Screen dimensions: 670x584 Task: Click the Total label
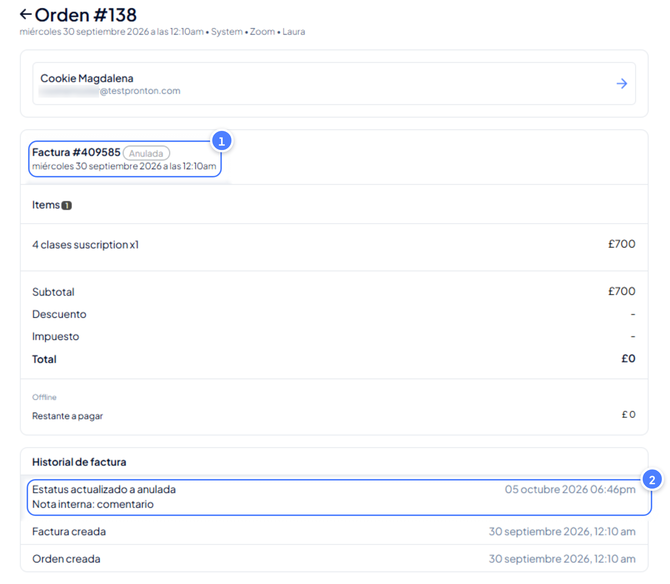[x=44, y=359]
